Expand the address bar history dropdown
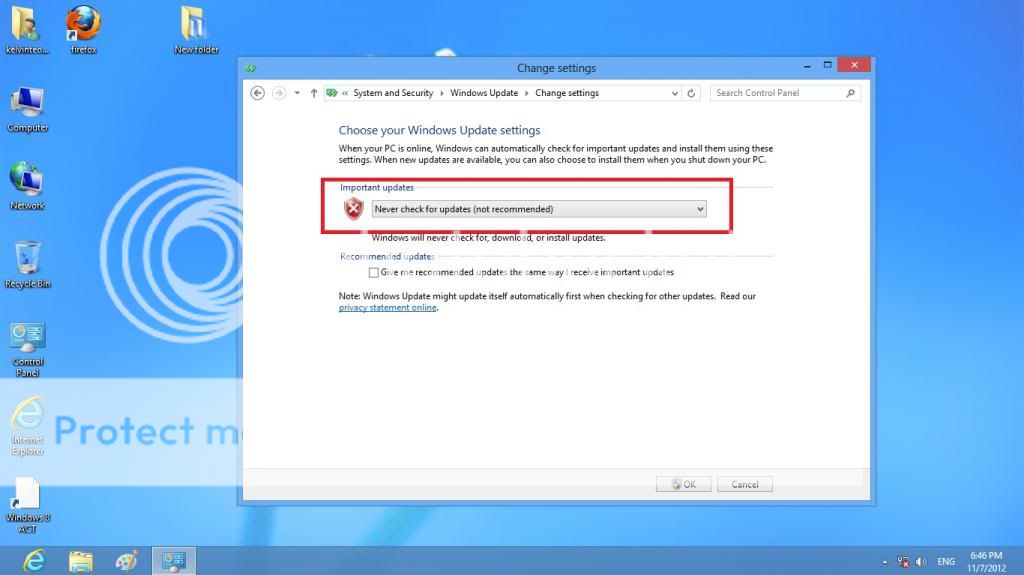 (x=674, y=93)
